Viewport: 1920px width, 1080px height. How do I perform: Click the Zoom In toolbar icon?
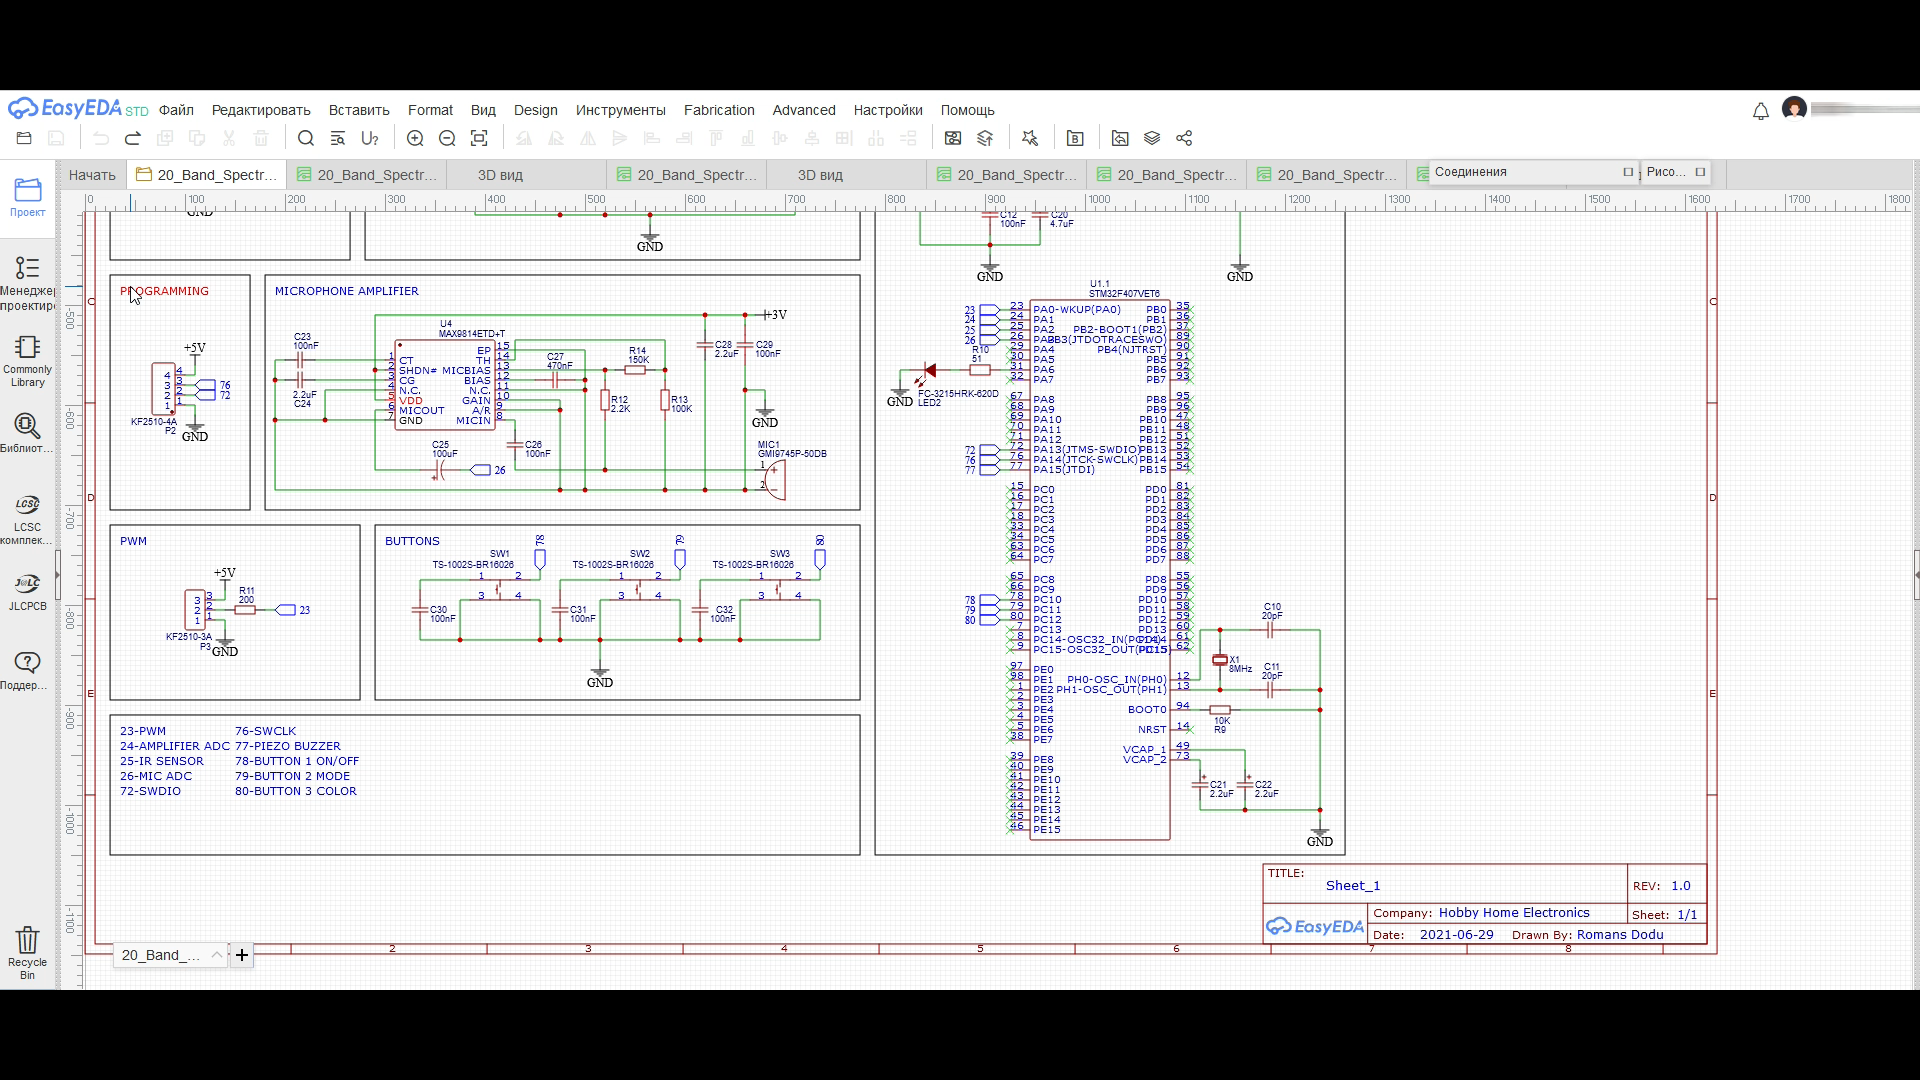[415, 139]
